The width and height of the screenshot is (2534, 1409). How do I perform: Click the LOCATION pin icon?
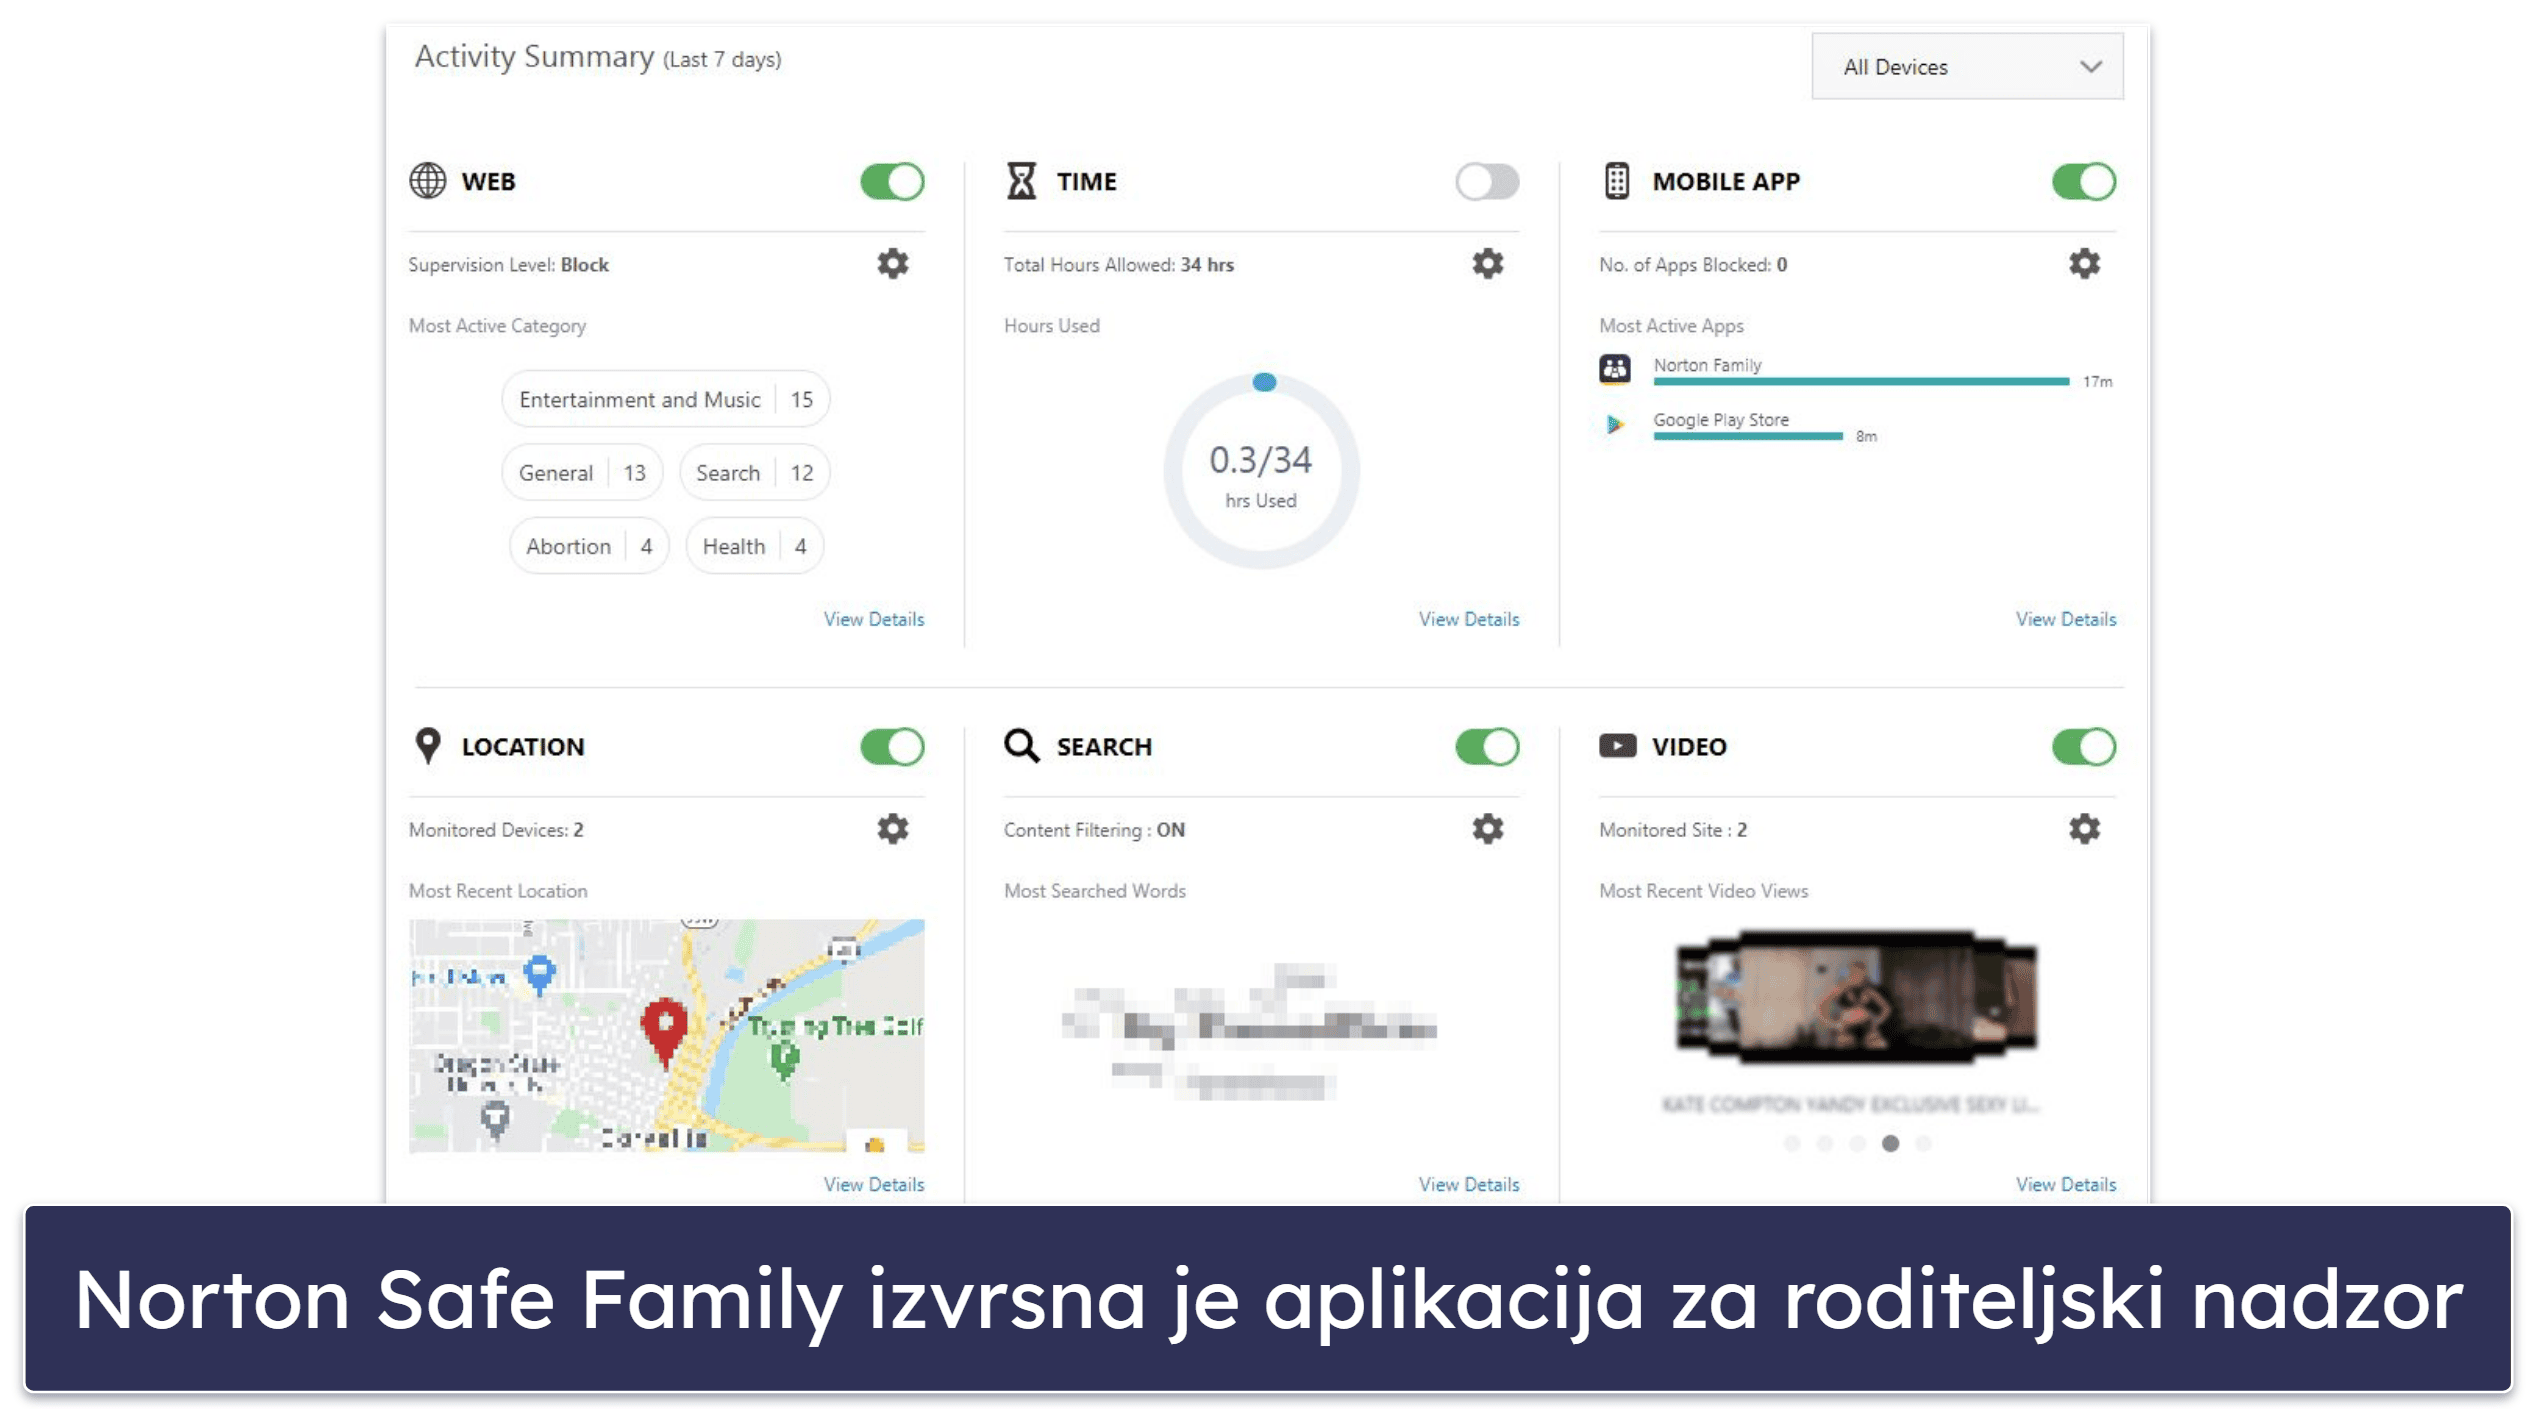click(x=428, y=746)
